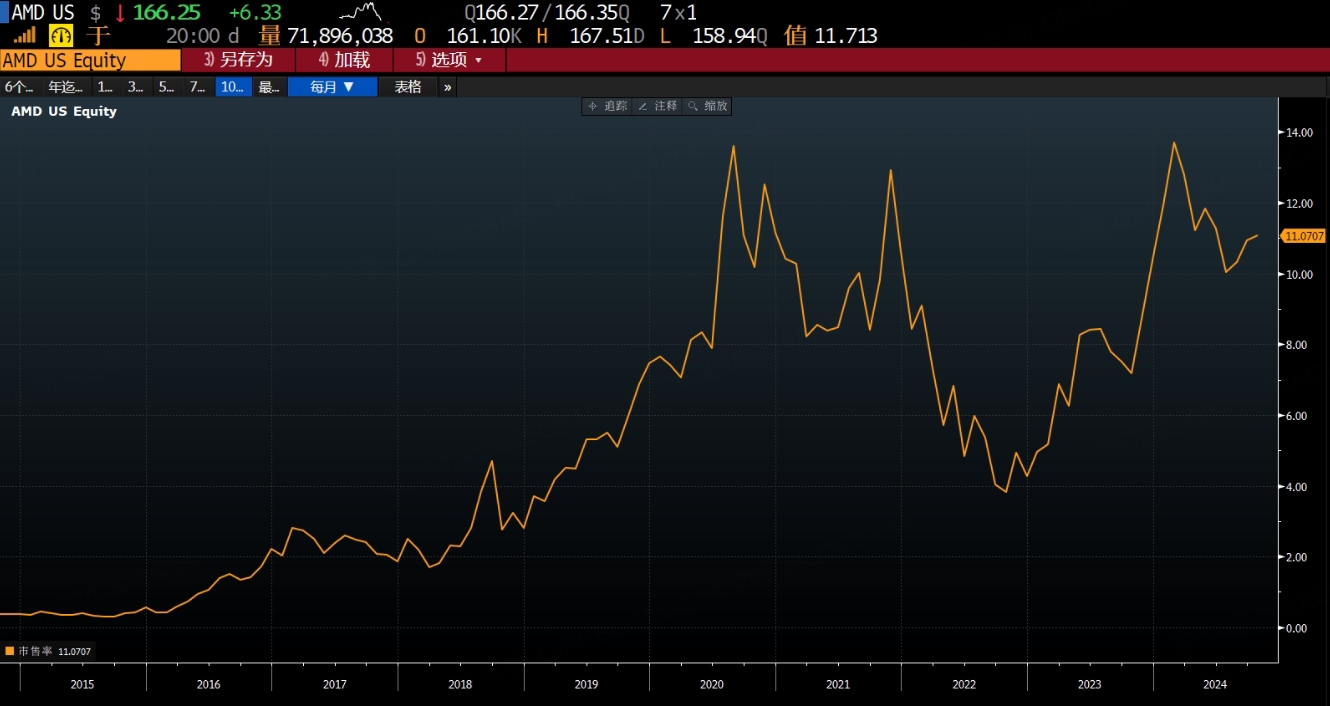
Task: Click the 2020 x-axis year label
Action: click(712, 684)
